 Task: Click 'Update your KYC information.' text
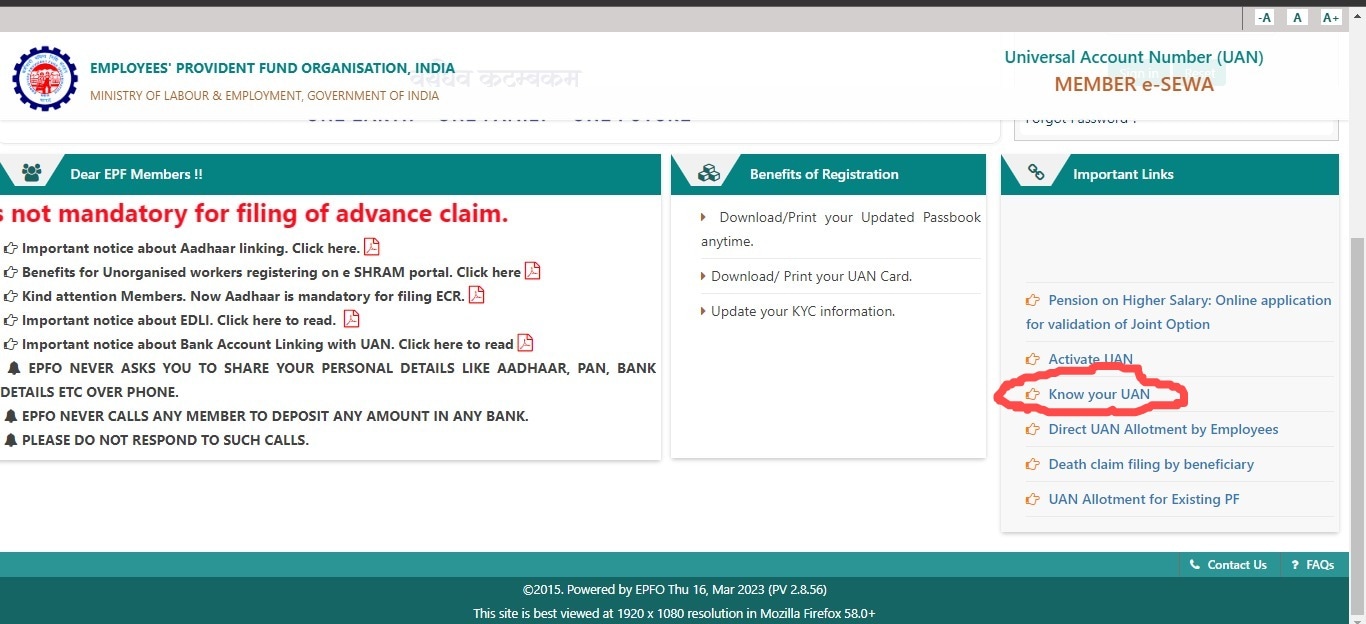tap(803, 311)
